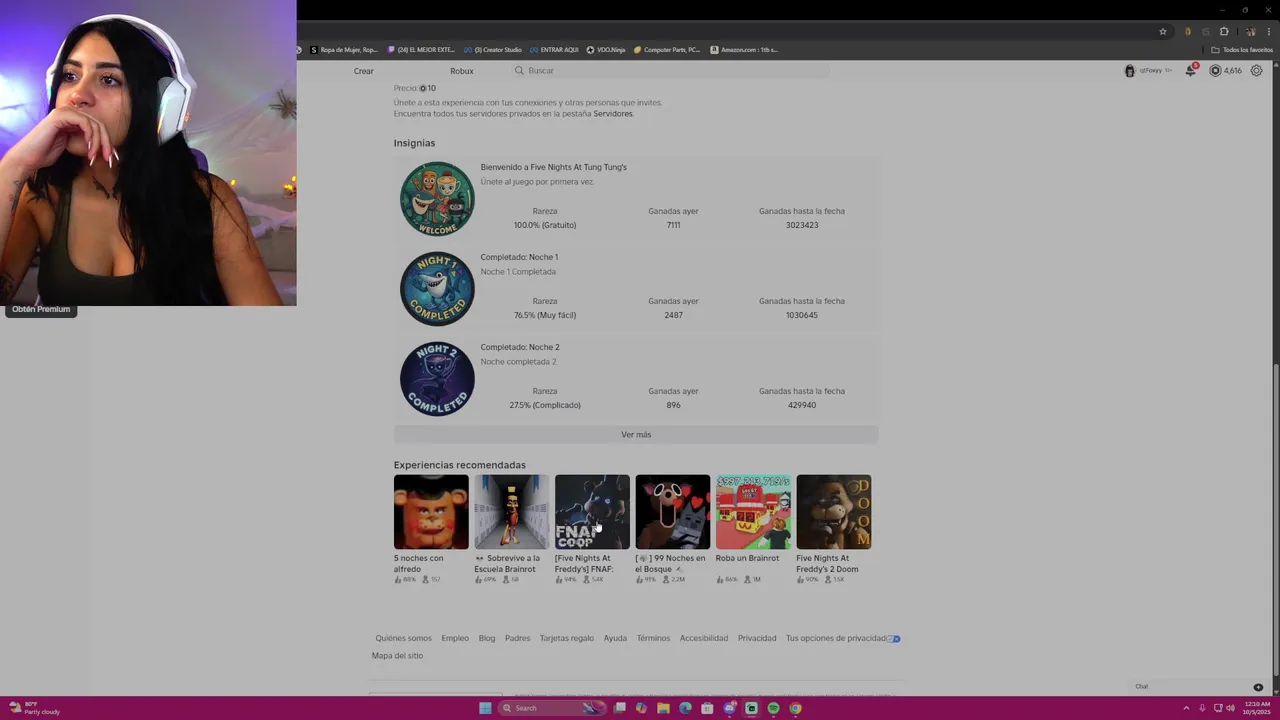Open the Computer Parts bookmark
This screenshot has height=720, width=1280.
coord(667,49)
